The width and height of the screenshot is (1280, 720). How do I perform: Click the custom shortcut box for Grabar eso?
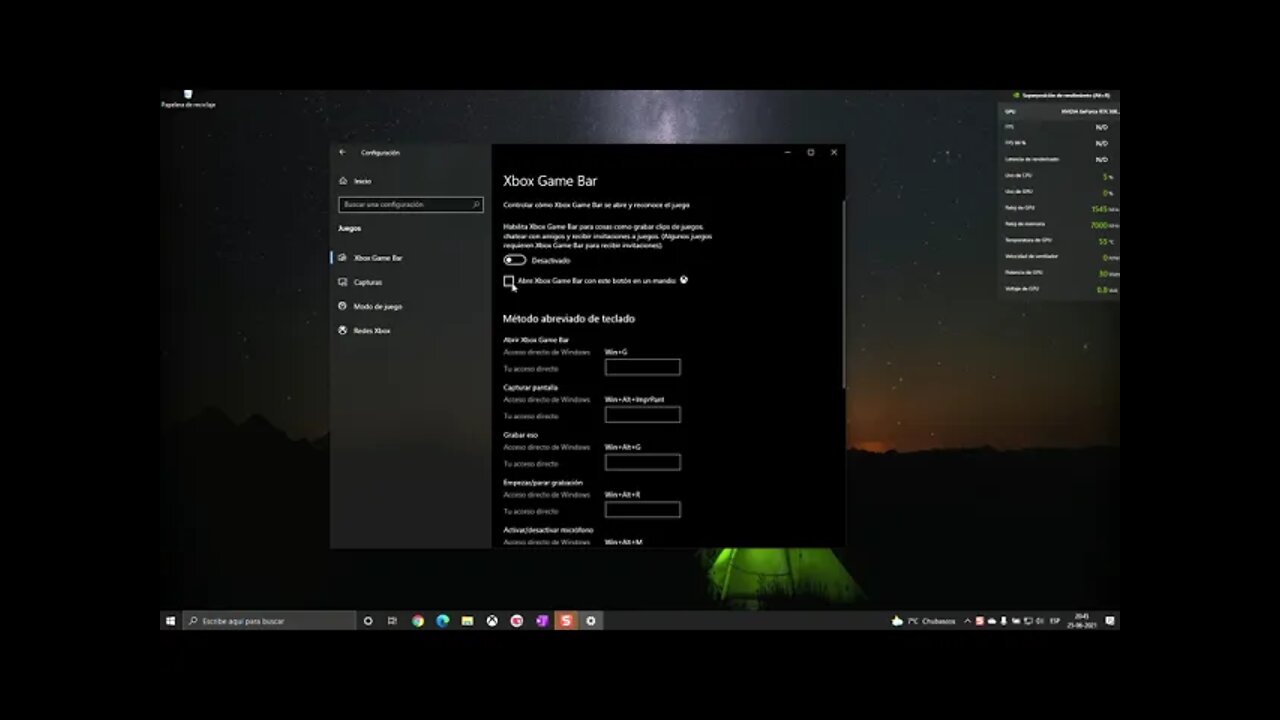click(x=642, y=462)
